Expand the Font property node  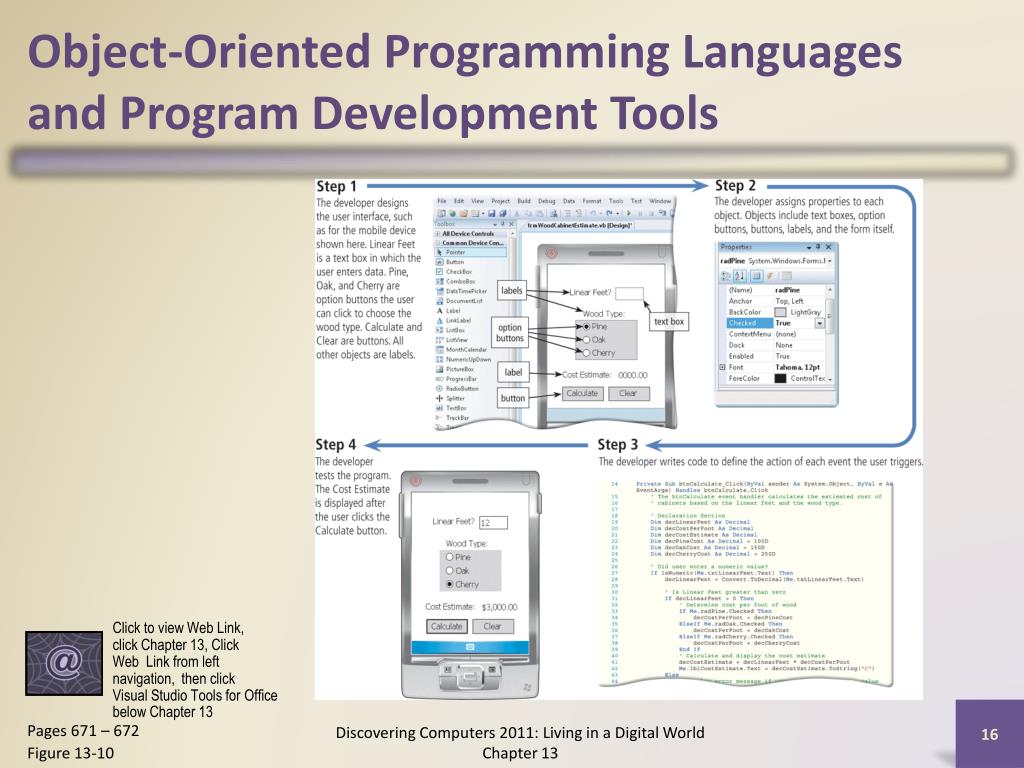click(722, 367)
